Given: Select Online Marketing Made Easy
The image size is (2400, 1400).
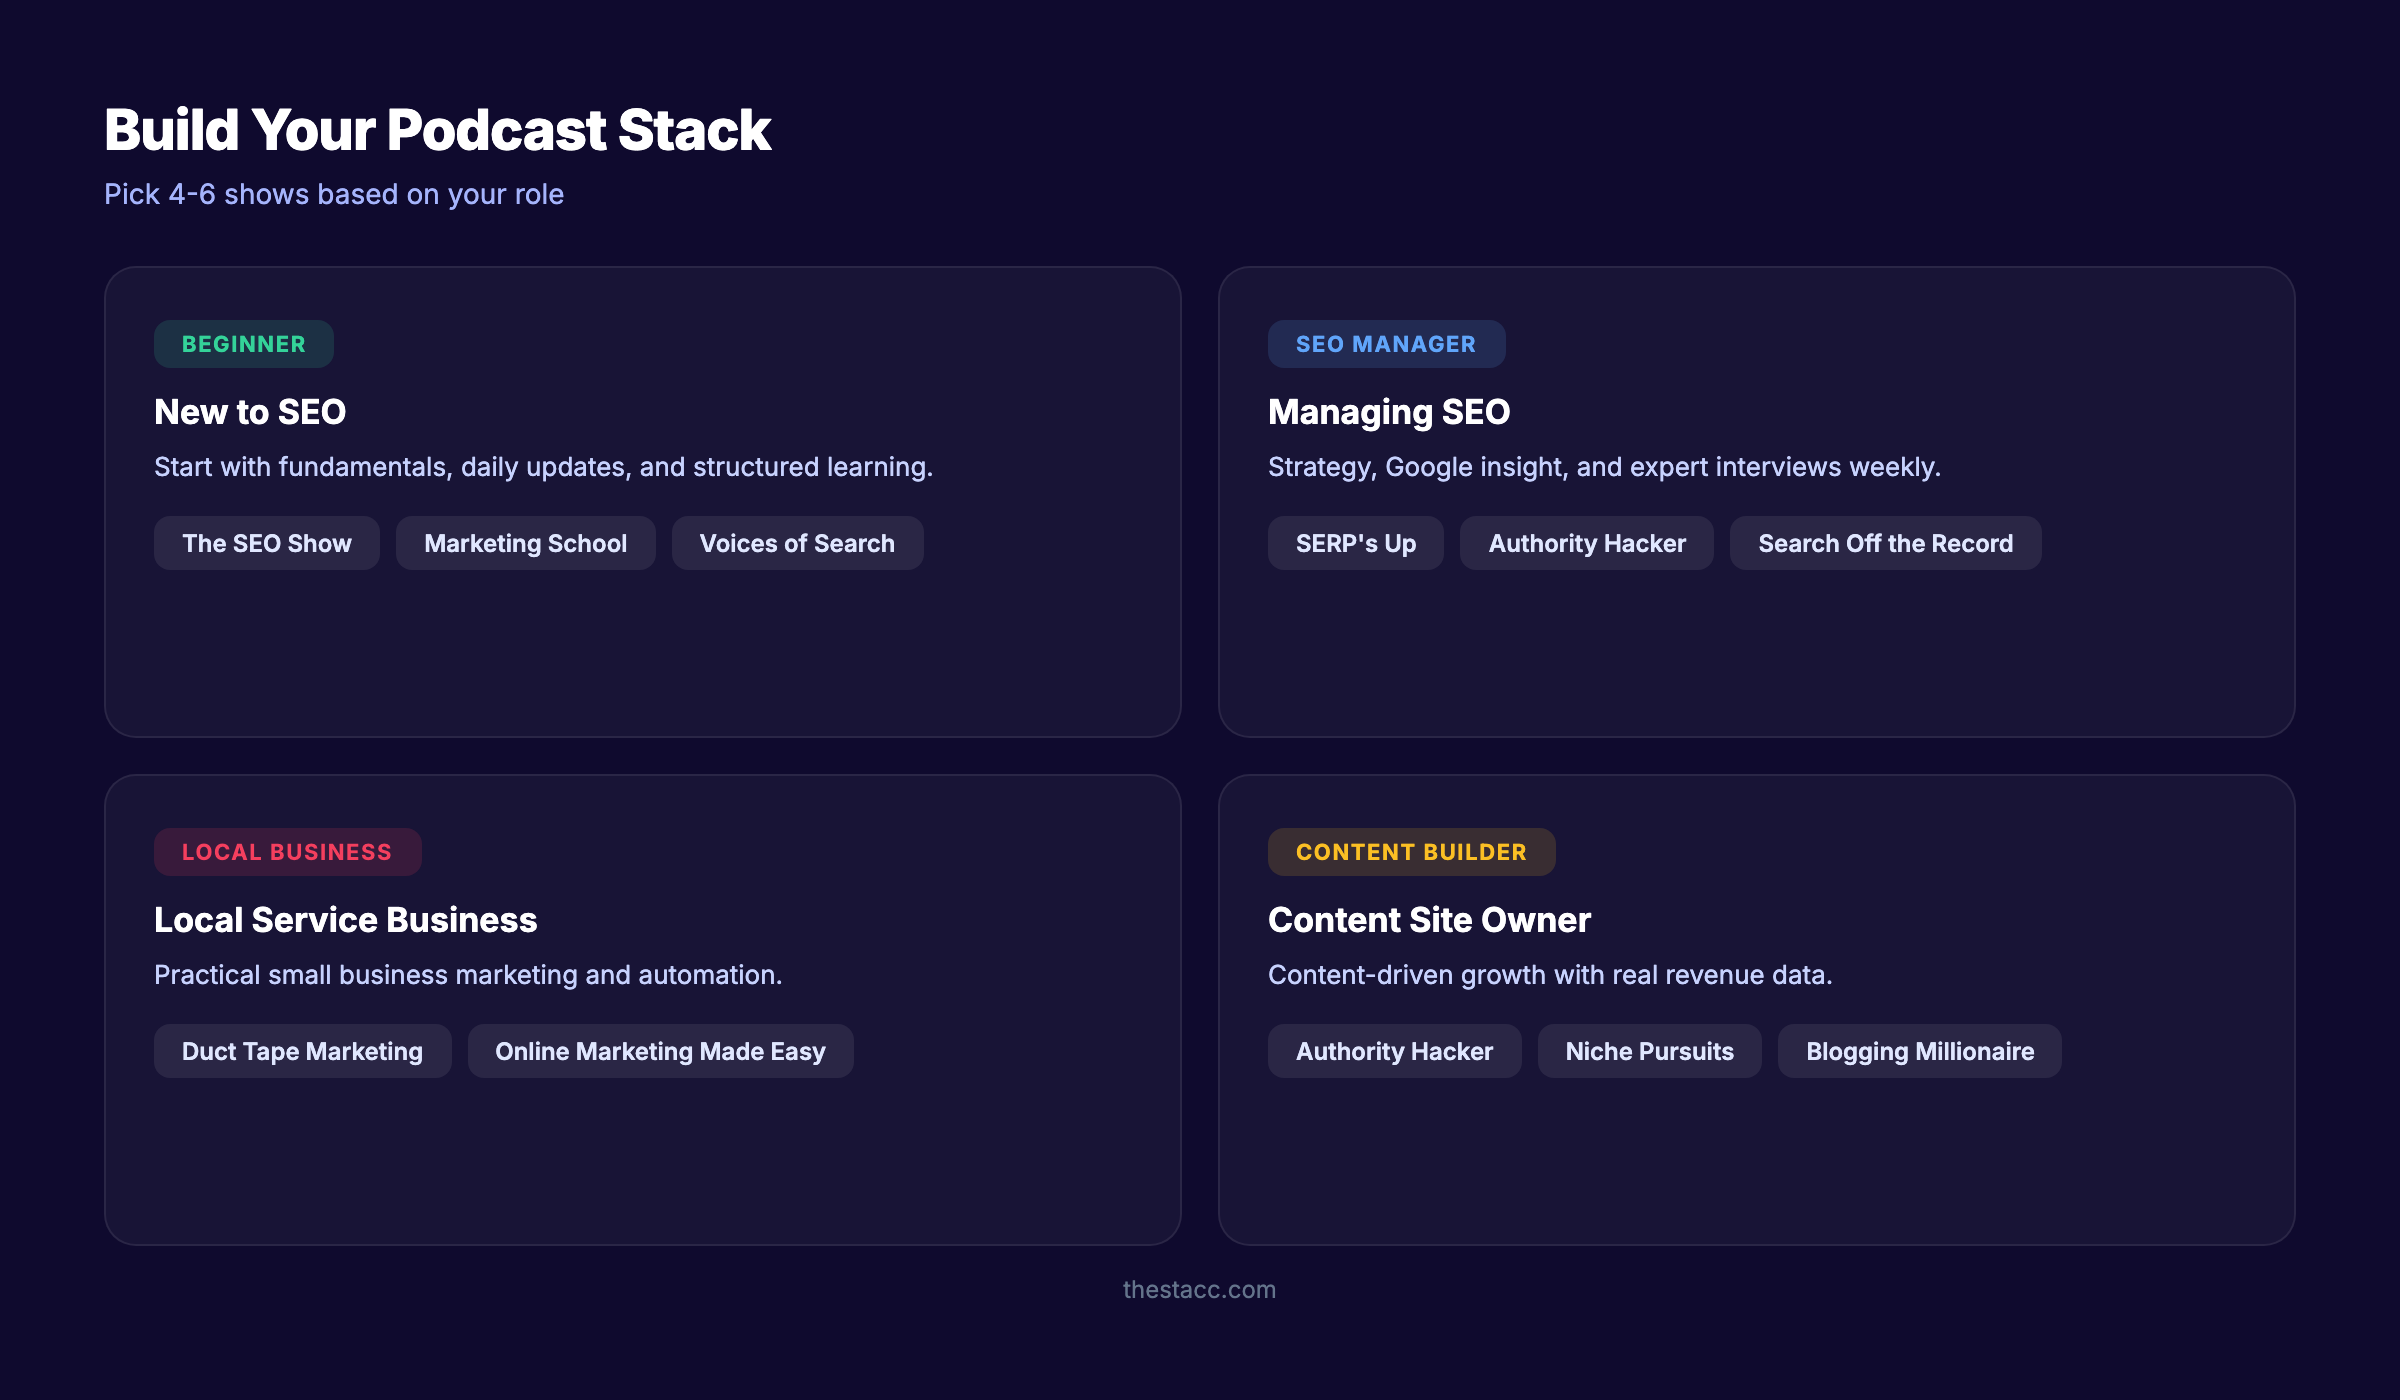Looking at the screenshot, I should point(660,1051).
